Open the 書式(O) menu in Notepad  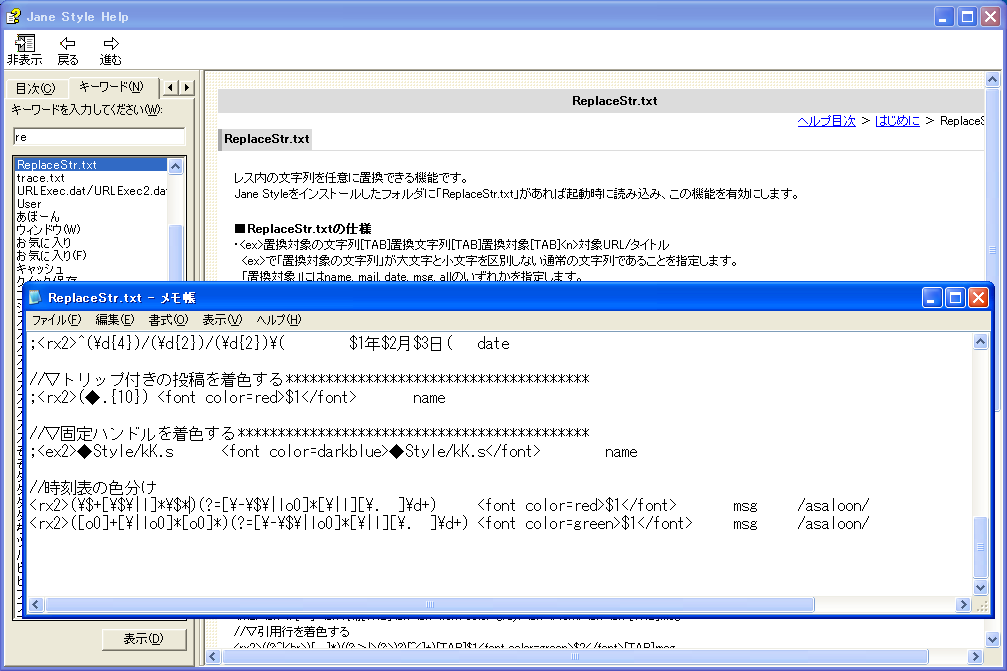(x=168, y=320)
